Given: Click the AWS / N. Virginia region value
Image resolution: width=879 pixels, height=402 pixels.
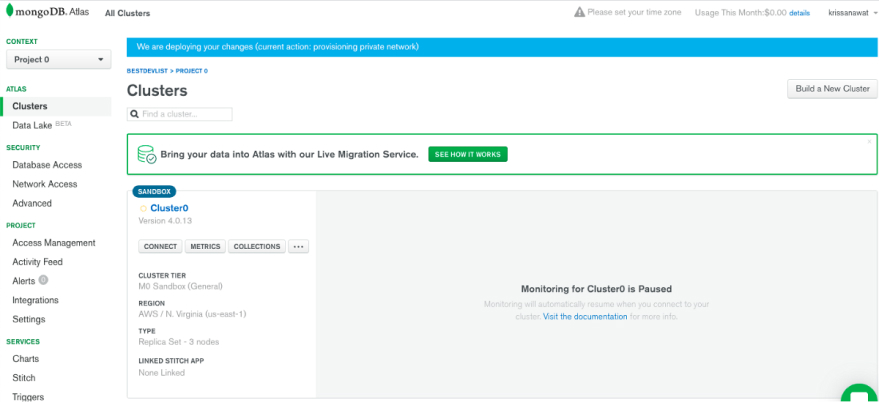Looking at the screenshot, I should pos(192,314).
